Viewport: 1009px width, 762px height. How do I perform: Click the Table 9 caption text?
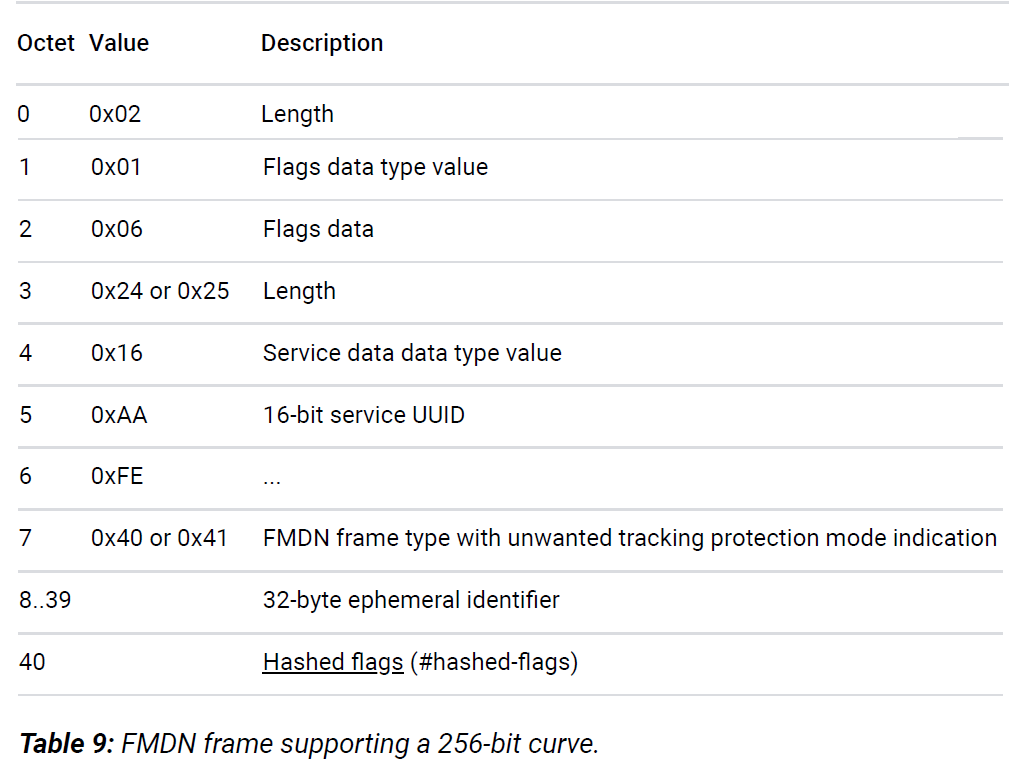point(309,744)
